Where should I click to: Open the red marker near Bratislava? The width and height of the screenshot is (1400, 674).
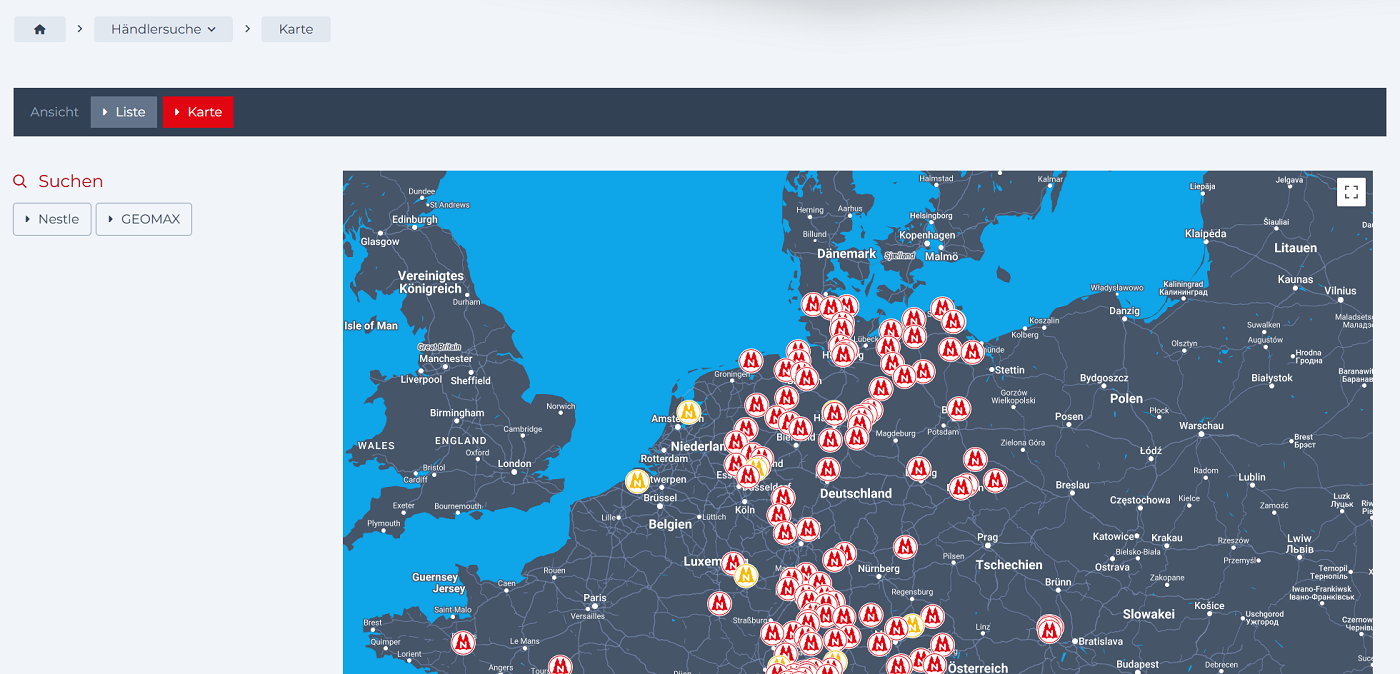(x=1049, y=629)
